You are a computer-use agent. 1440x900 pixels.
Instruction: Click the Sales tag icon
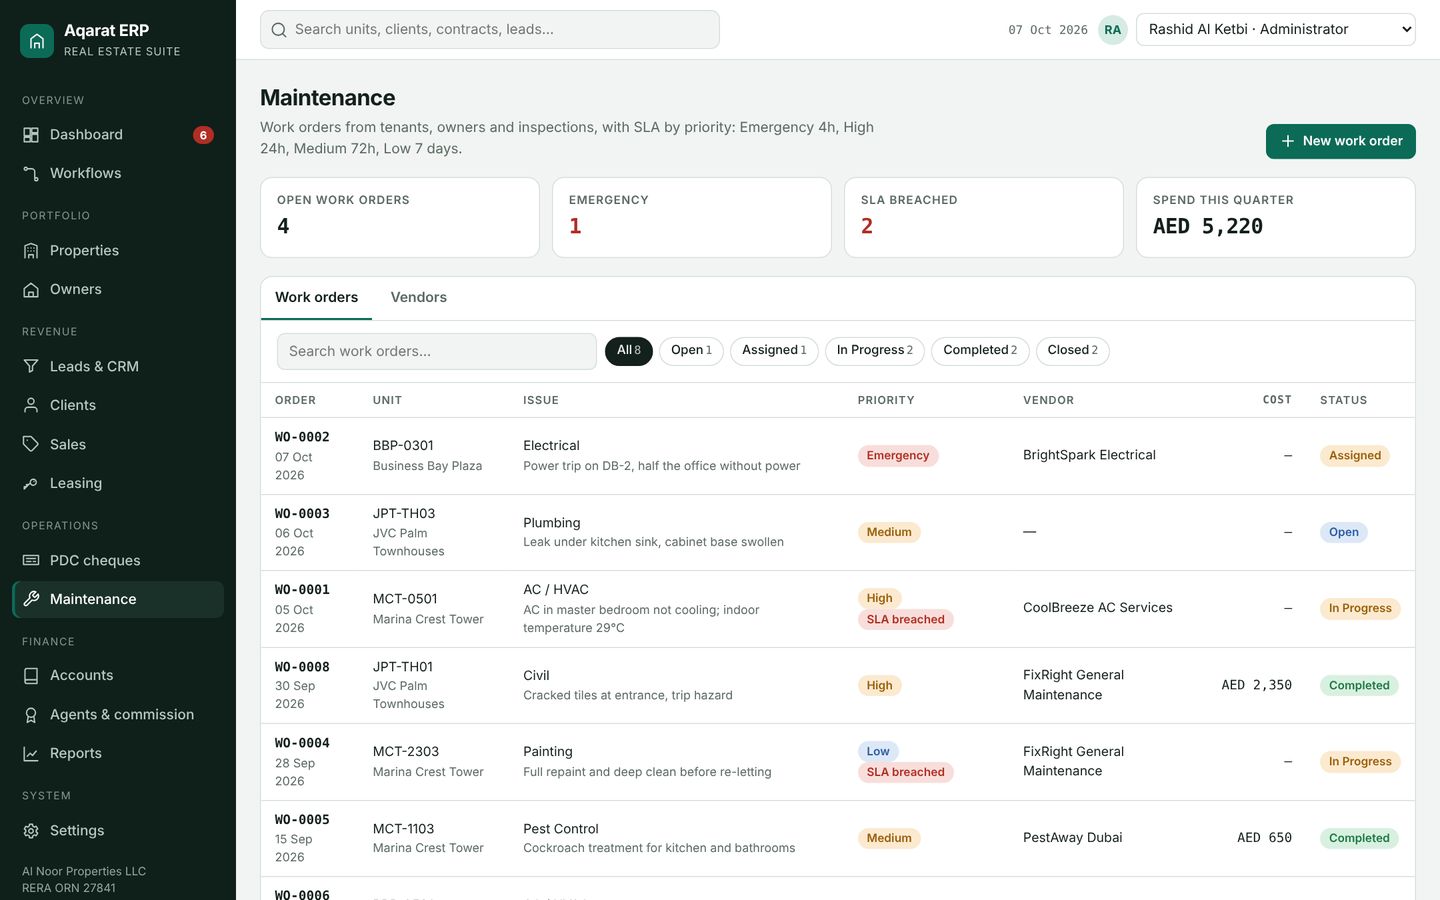[31, 445]
